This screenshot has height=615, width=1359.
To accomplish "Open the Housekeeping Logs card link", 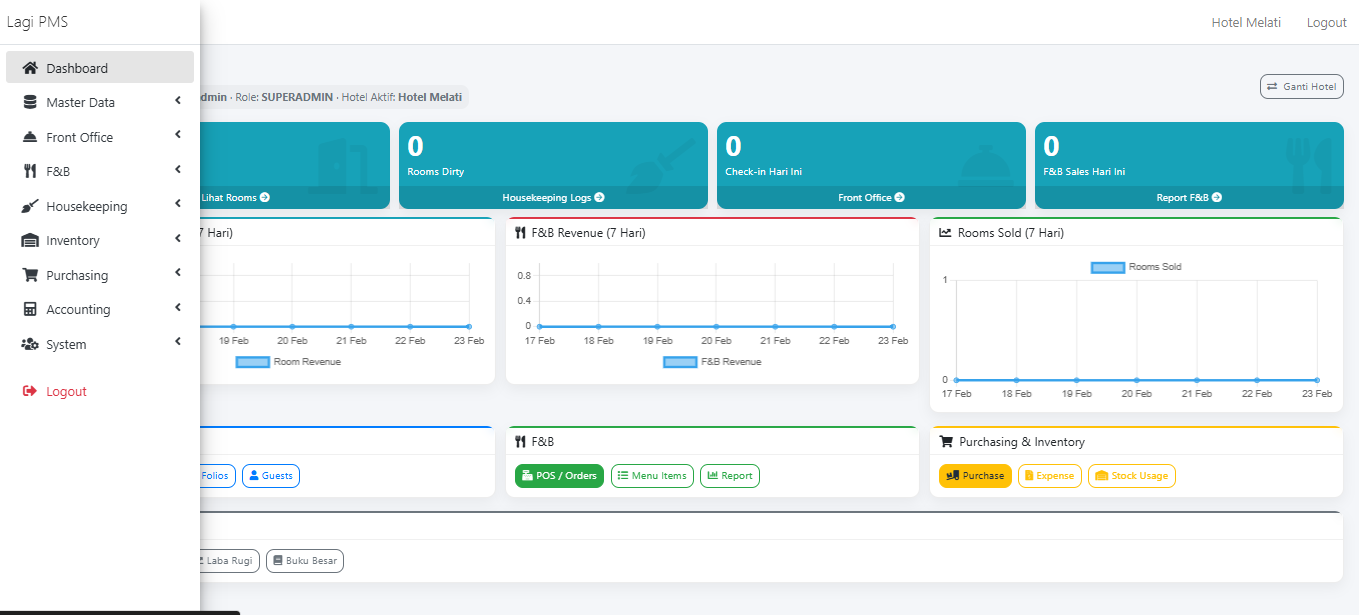I will click(x=553, y=198).
